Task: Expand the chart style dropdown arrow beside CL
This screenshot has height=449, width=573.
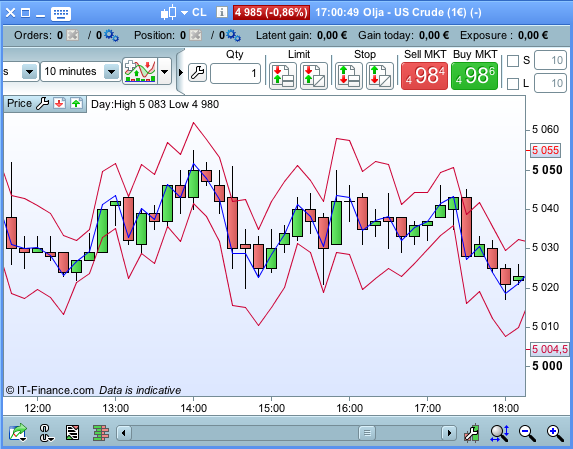Action: tap(184, 13)
